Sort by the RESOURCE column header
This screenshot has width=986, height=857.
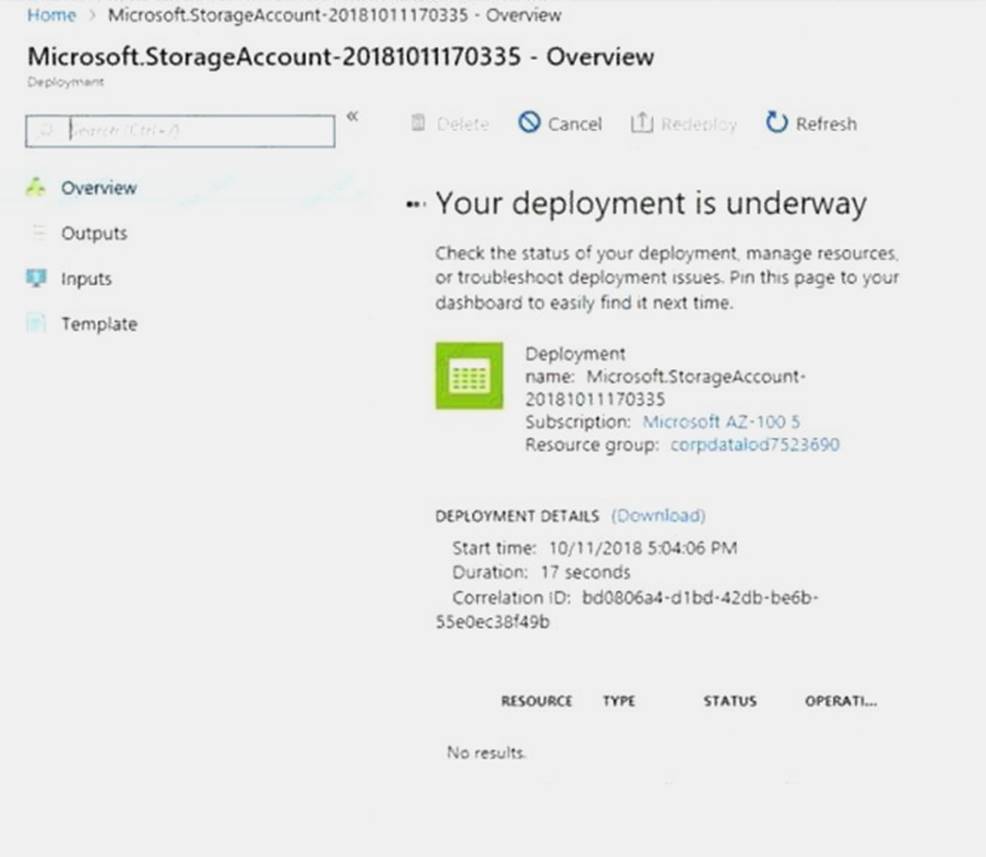pos(536,701)
